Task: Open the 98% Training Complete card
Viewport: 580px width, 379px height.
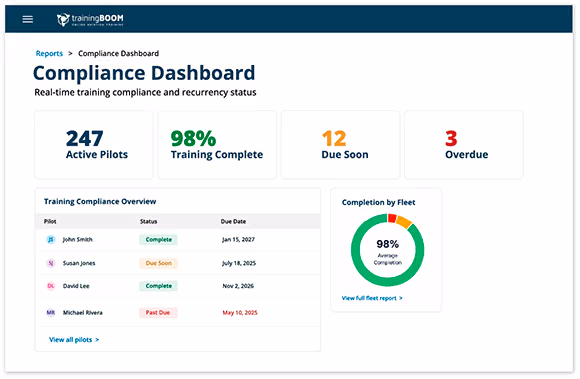Action: (217, 145)
